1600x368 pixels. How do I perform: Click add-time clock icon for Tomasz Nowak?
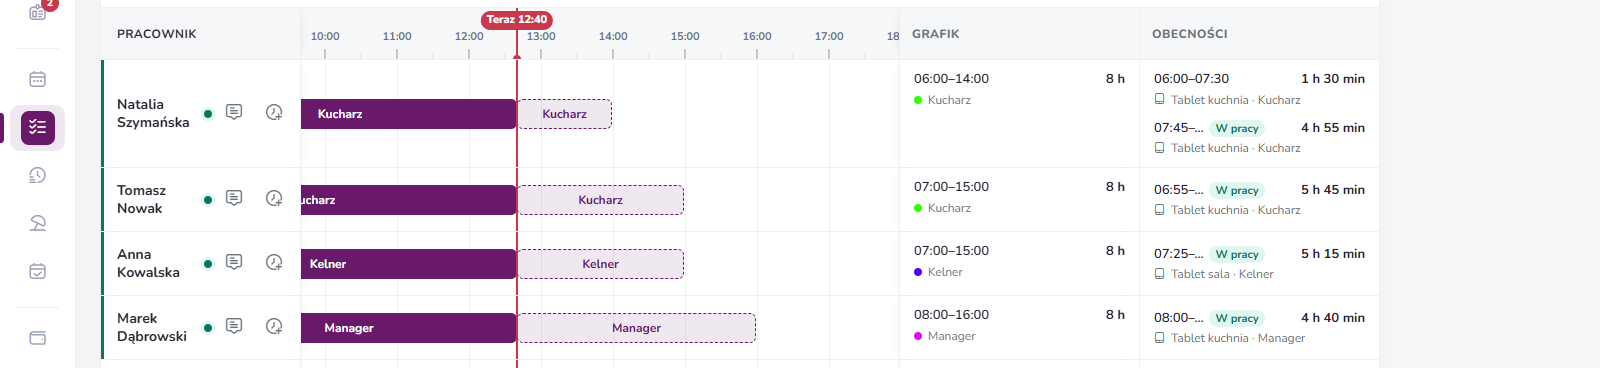tap(274, 198)
